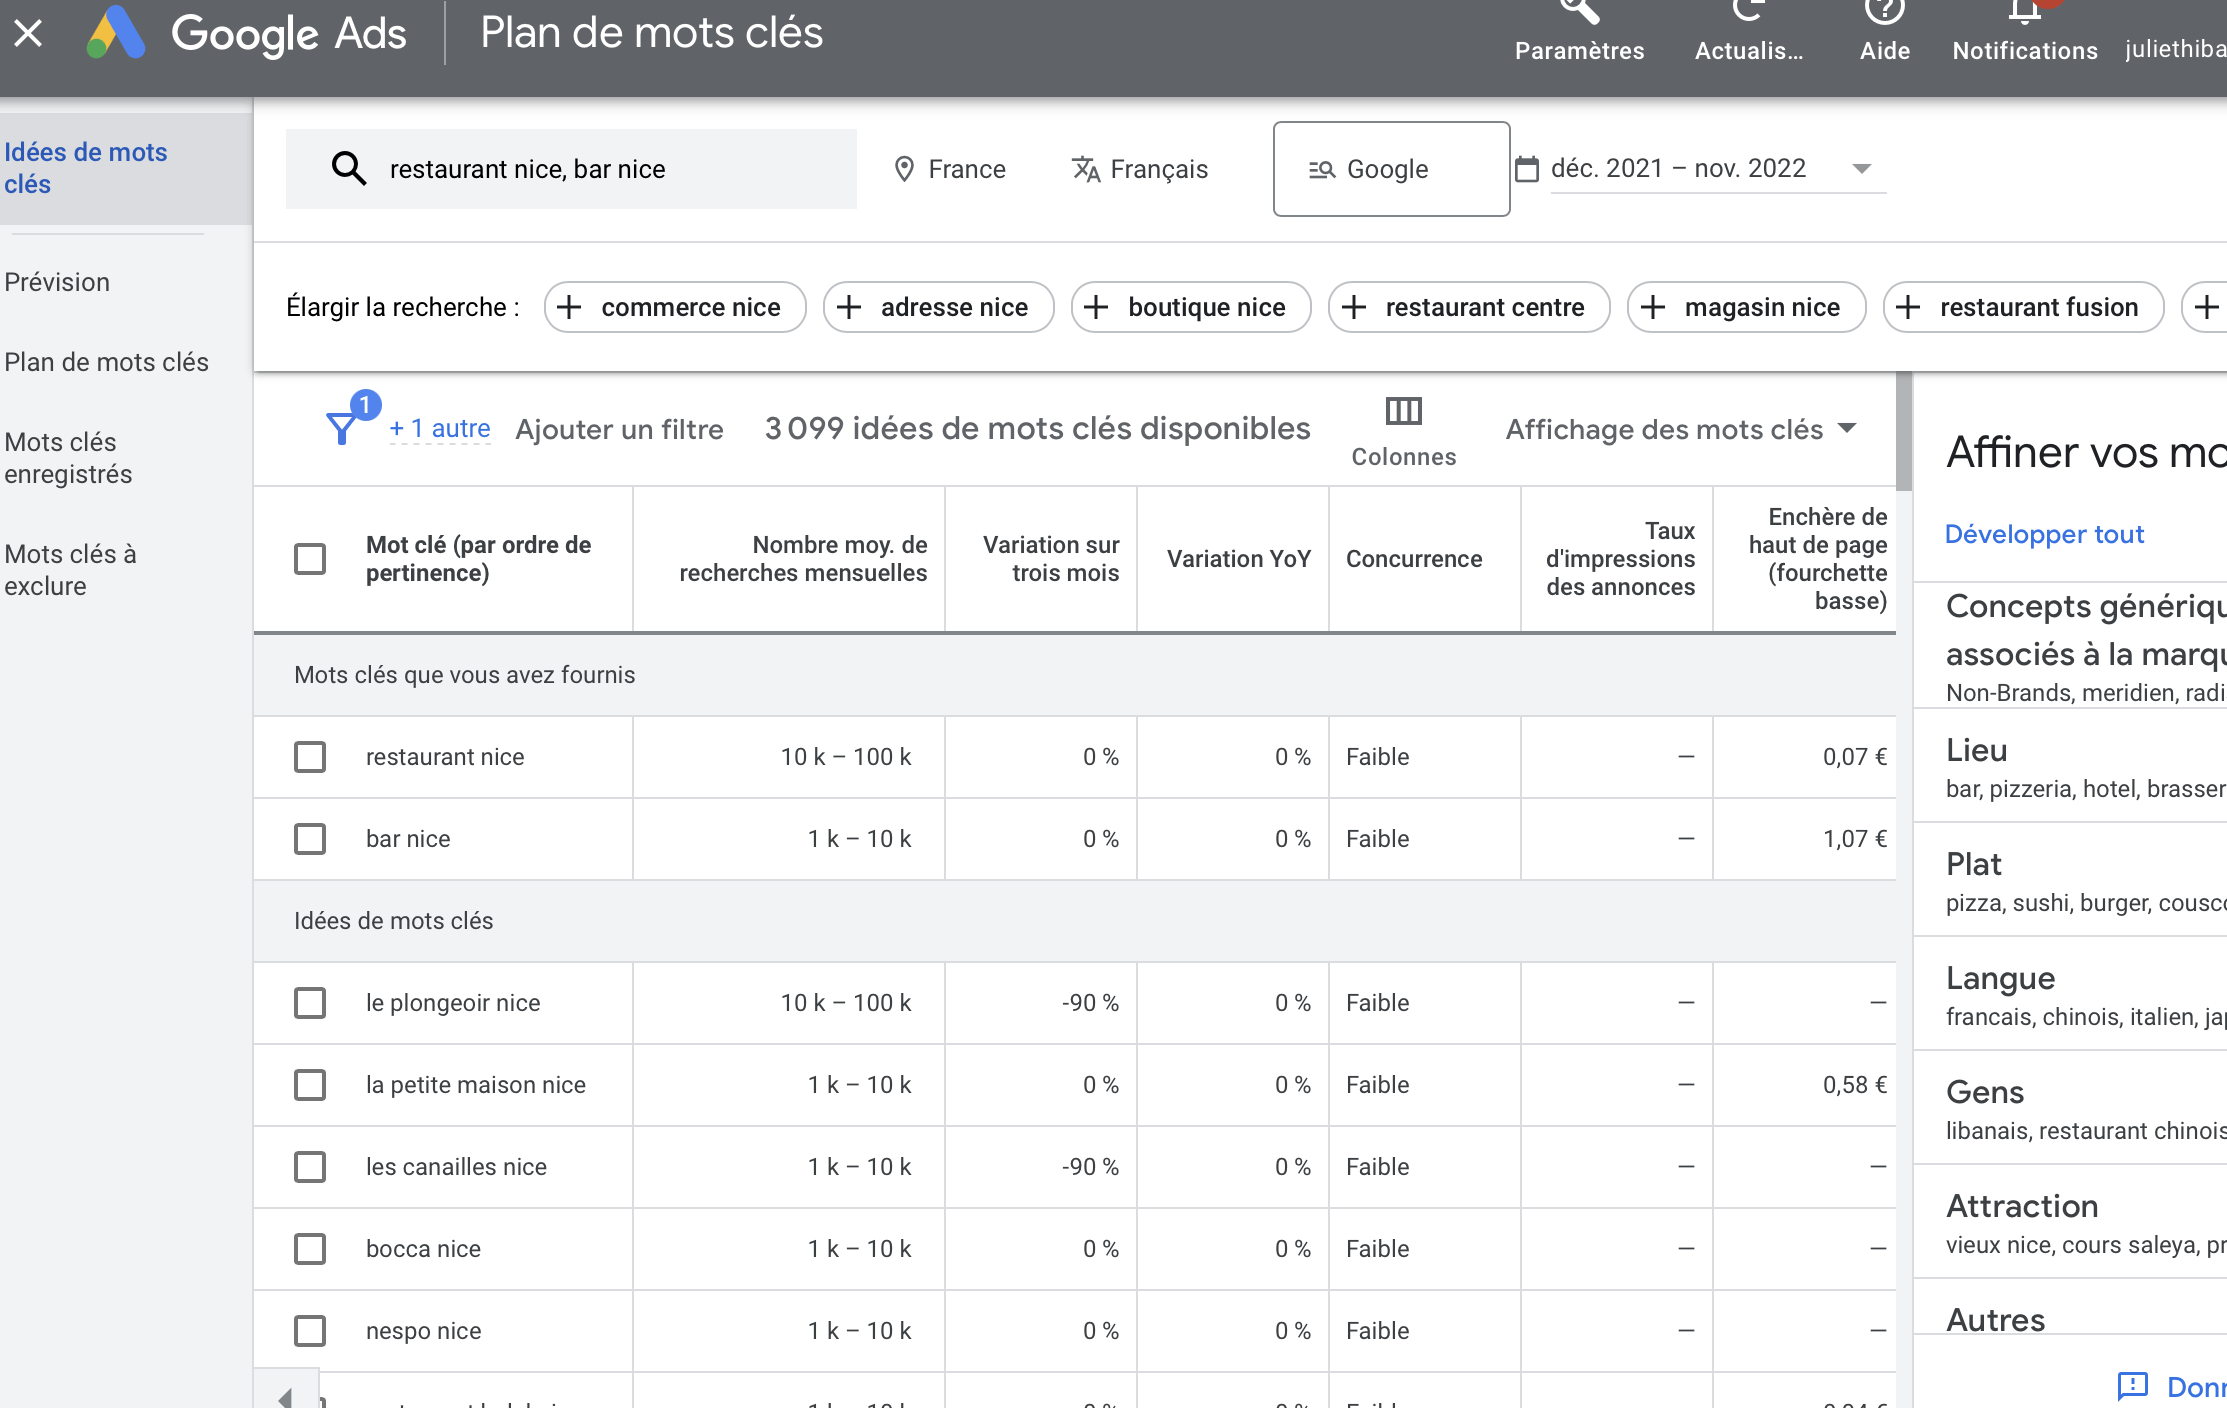Expand Développer tout in the refine panel

[x=2045, y=534]
